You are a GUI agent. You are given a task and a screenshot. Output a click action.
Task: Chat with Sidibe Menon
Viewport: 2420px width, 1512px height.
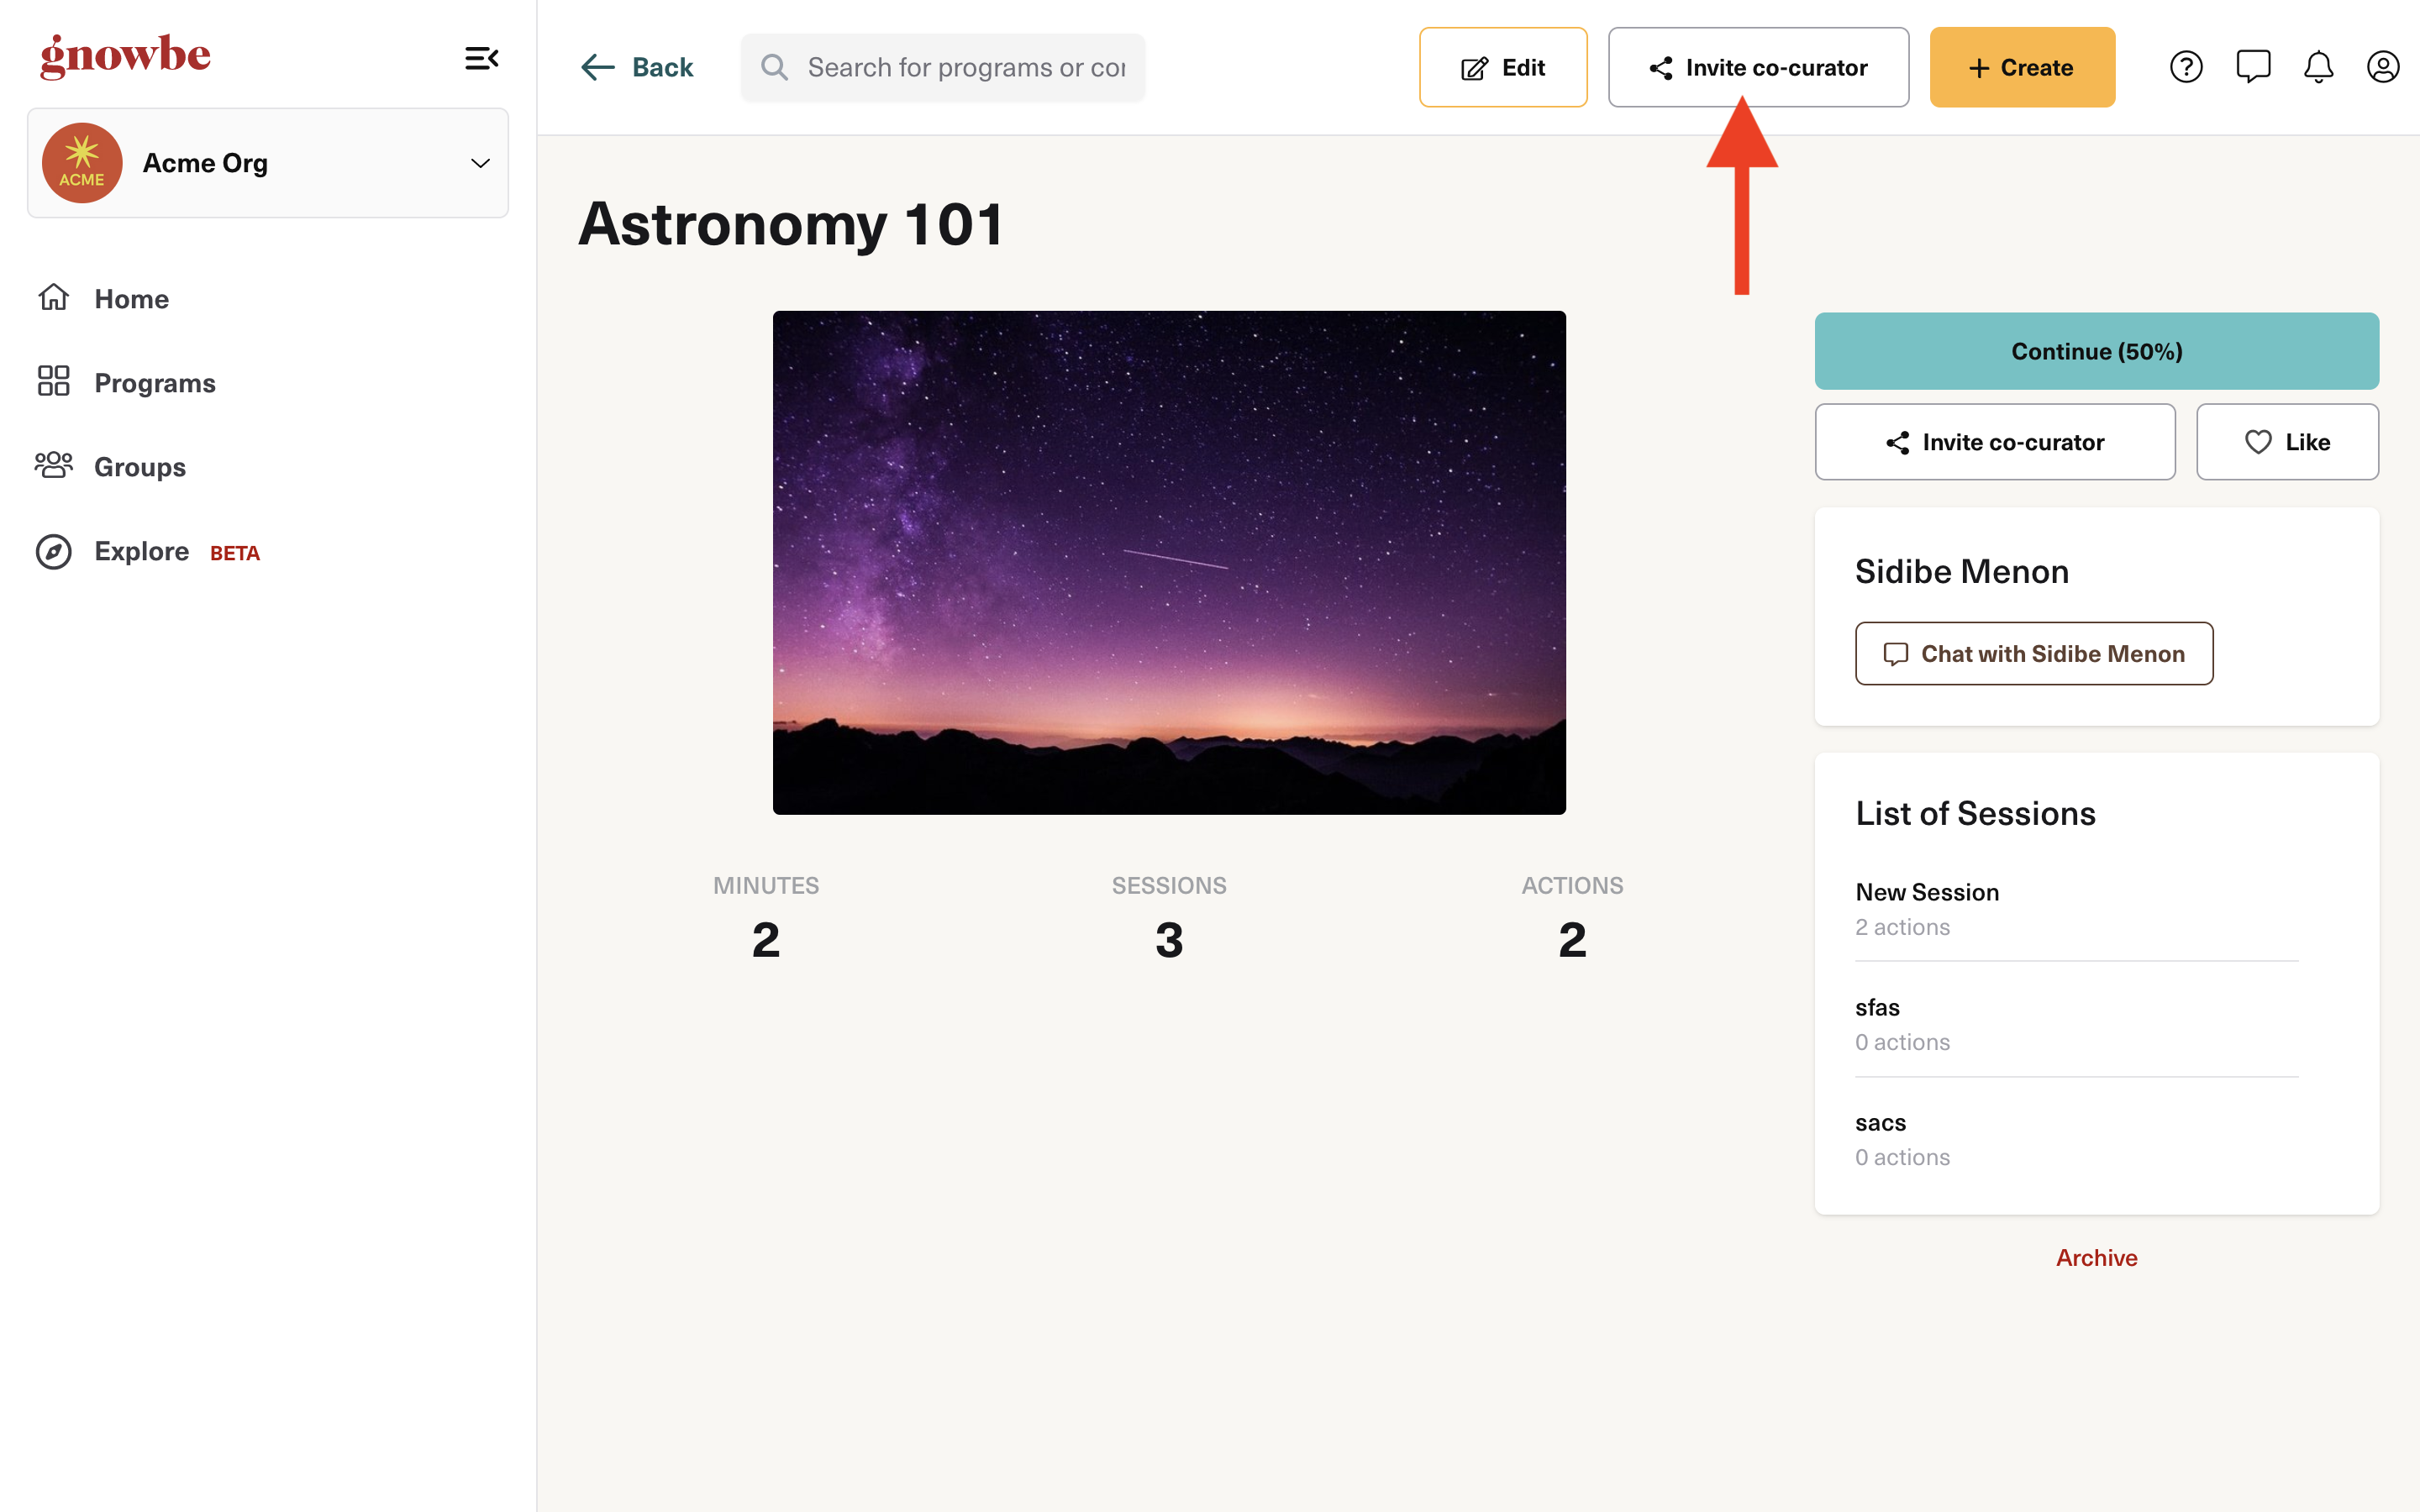[x=2034, y=654]
